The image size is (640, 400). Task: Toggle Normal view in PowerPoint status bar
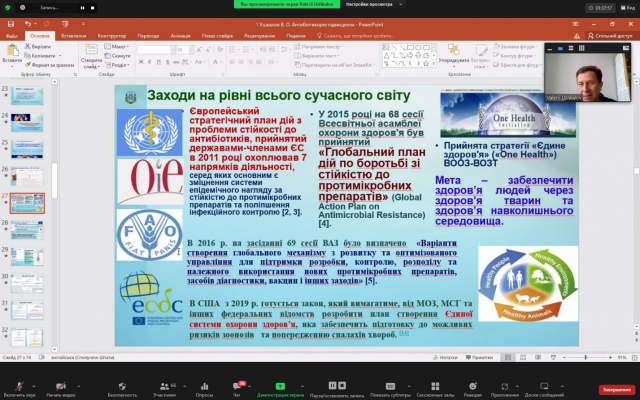coord(508,357)
